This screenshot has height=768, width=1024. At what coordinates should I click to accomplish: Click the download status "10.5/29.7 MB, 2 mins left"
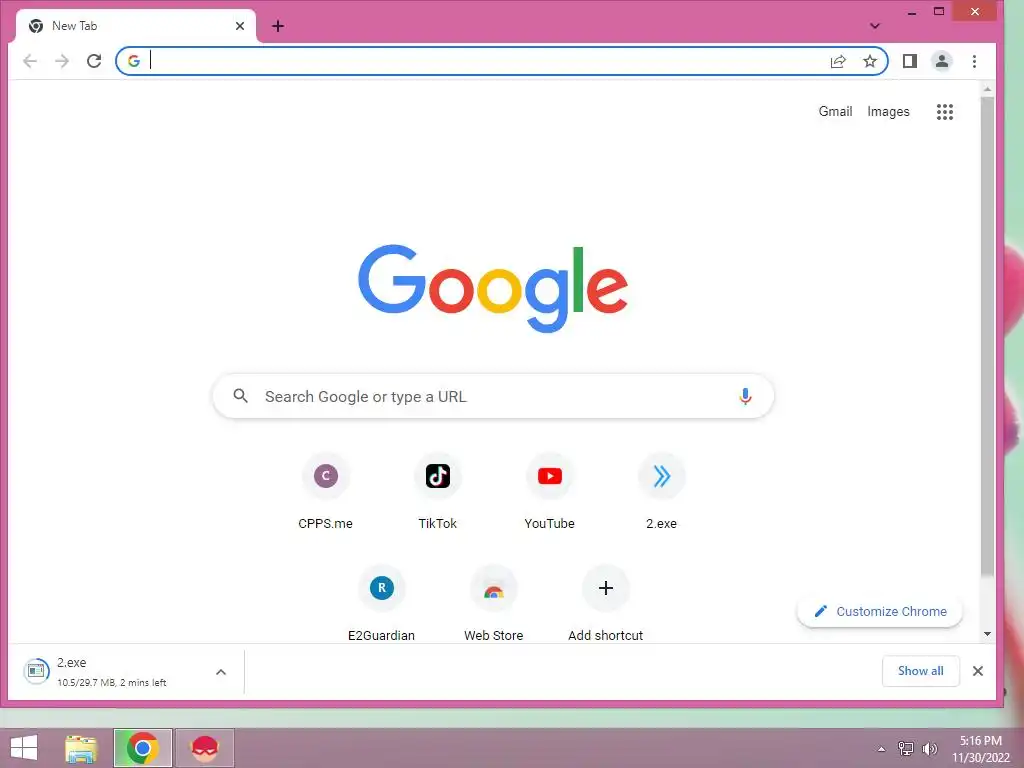112,682
